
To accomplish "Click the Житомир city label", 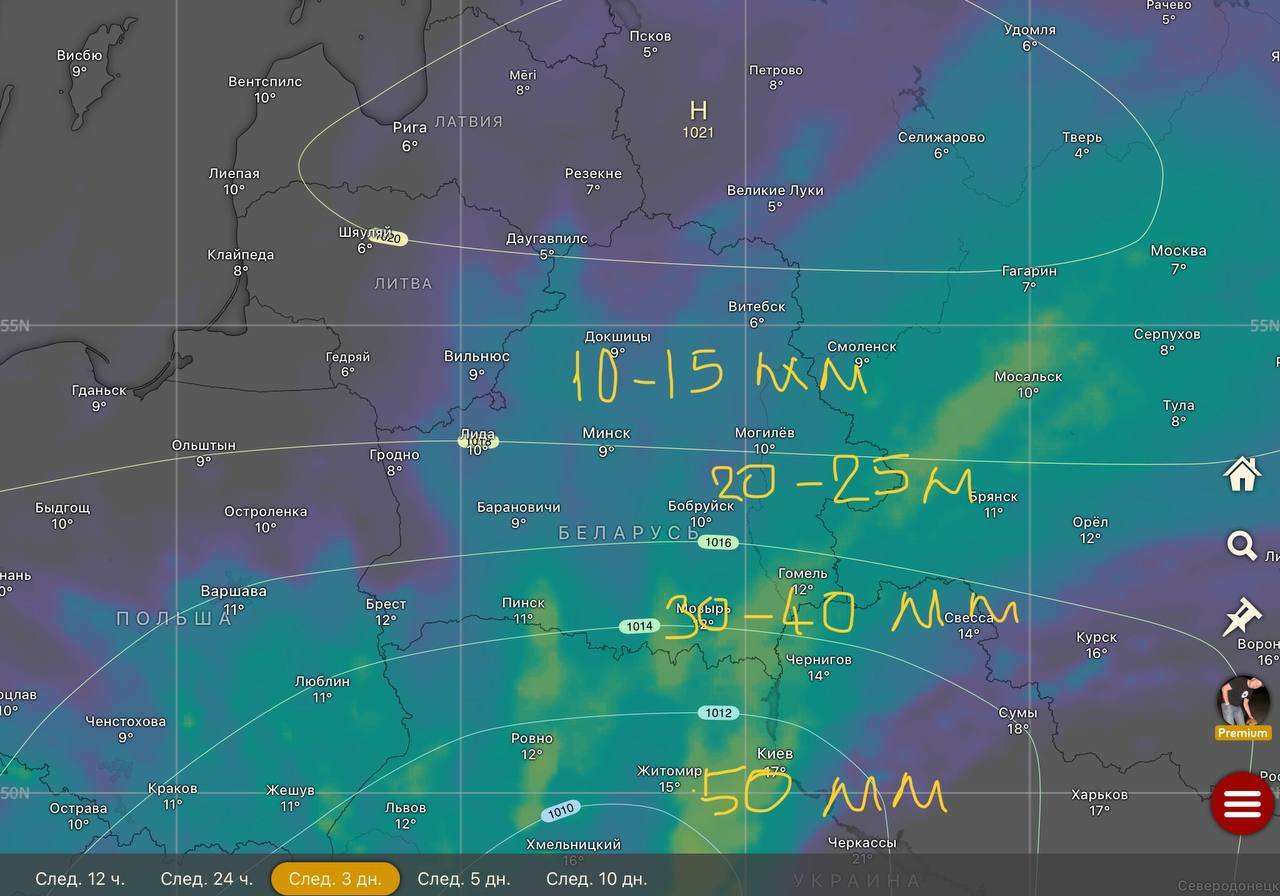I will click(x=670, y=770).
